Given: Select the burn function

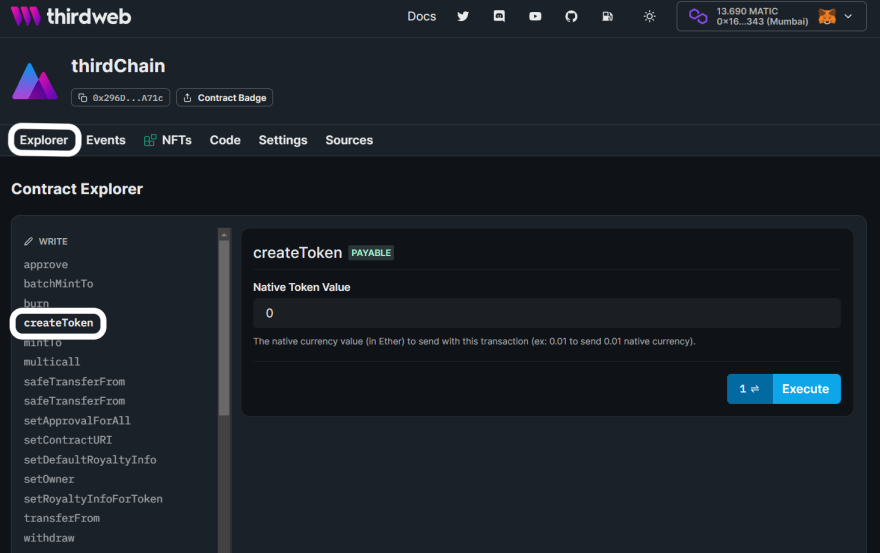Looking at the screenshot, I should tap(36, 303).
